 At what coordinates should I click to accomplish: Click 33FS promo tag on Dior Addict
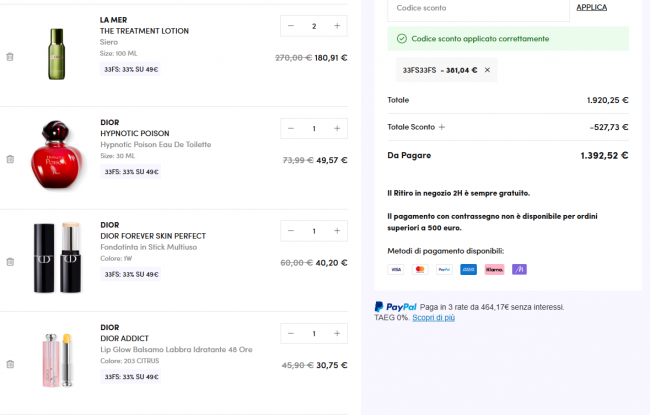[131, 376]
